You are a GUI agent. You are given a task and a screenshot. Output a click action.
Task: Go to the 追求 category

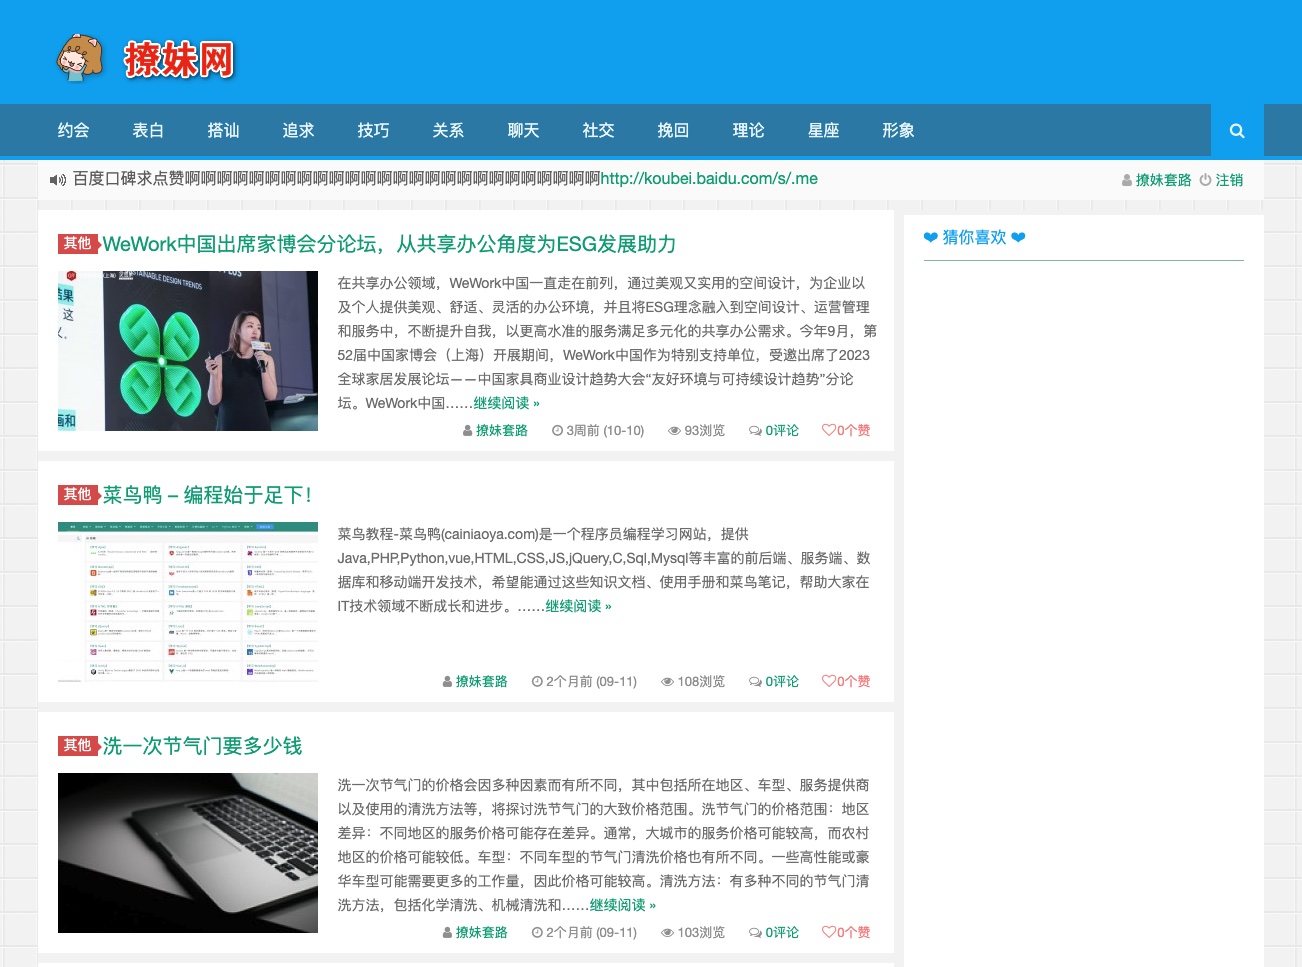[x=298, y=130]
